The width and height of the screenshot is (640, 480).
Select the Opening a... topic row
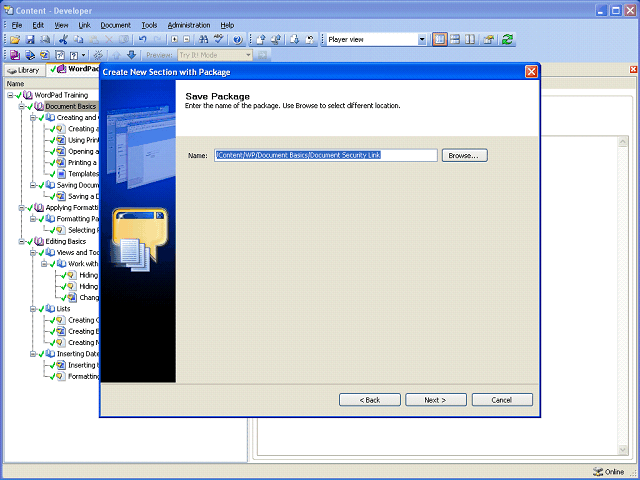83,151
